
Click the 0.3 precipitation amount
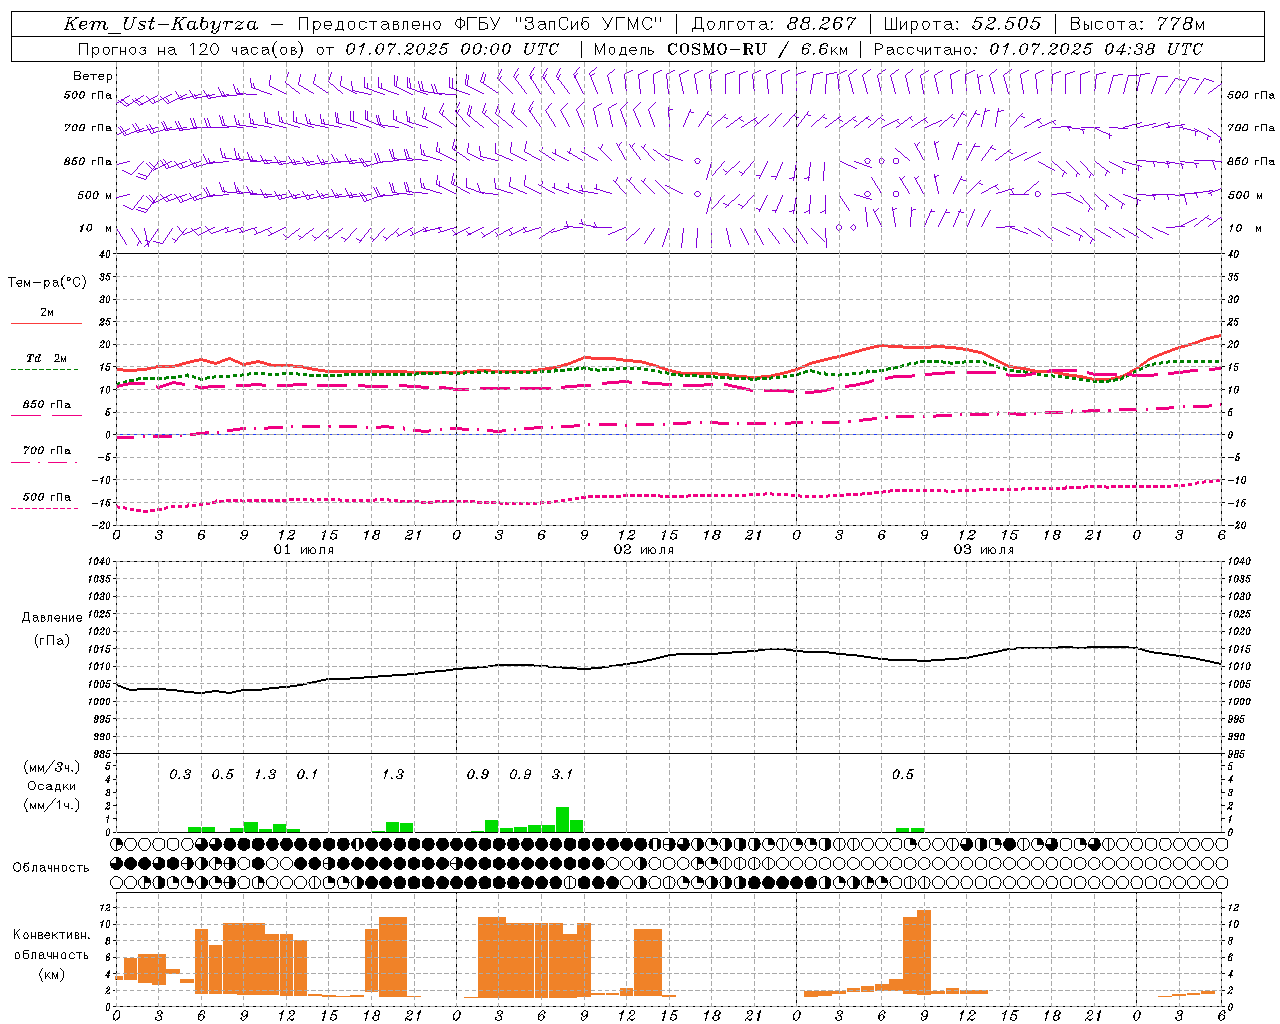click(180, 774)
